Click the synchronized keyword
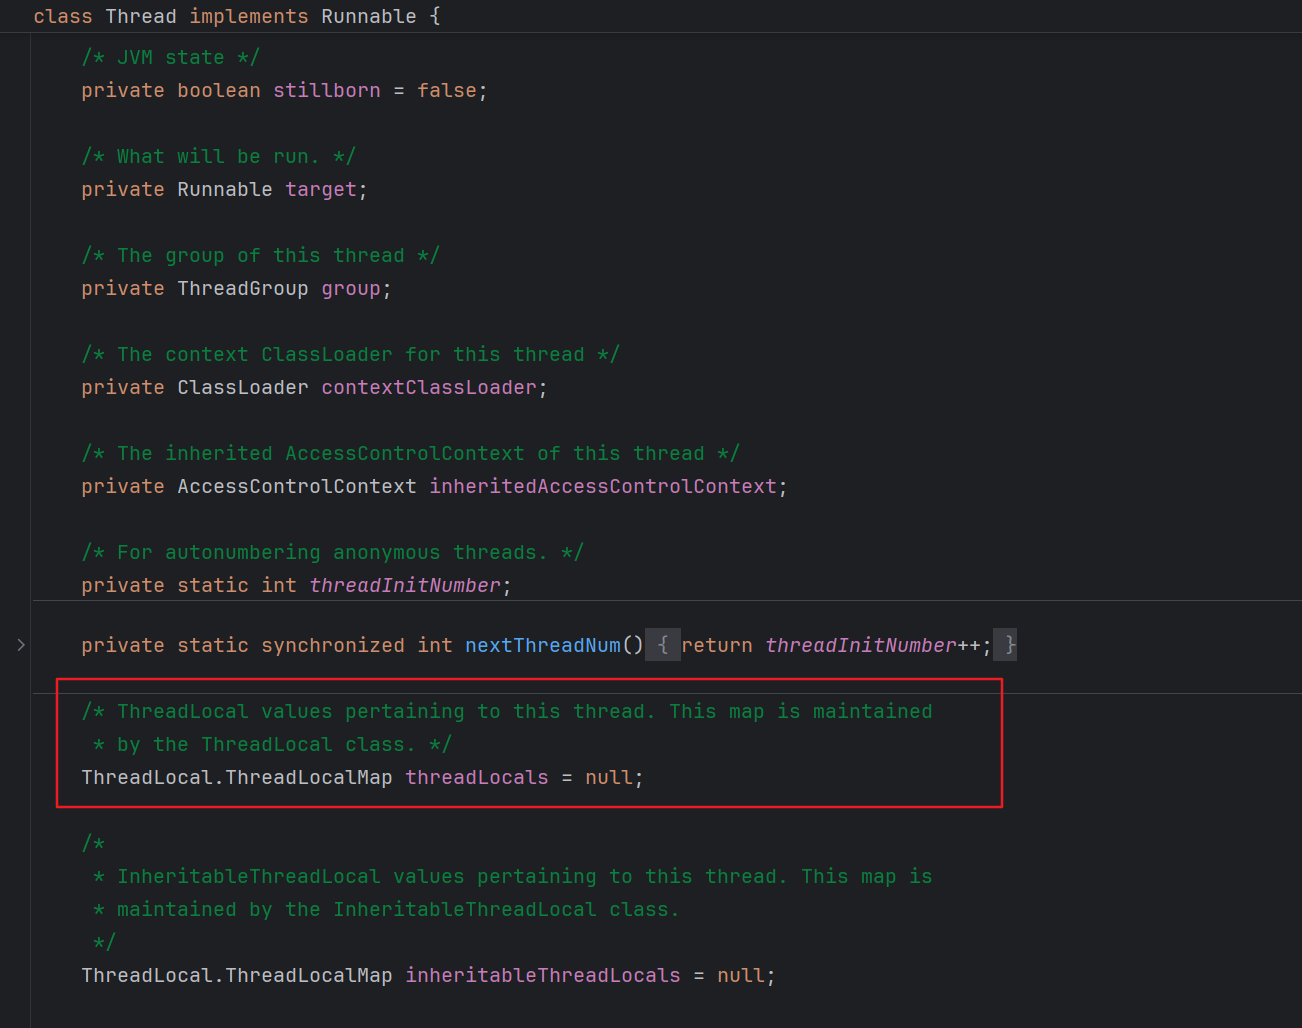1302x1028 pixels. tap(332, 645)
